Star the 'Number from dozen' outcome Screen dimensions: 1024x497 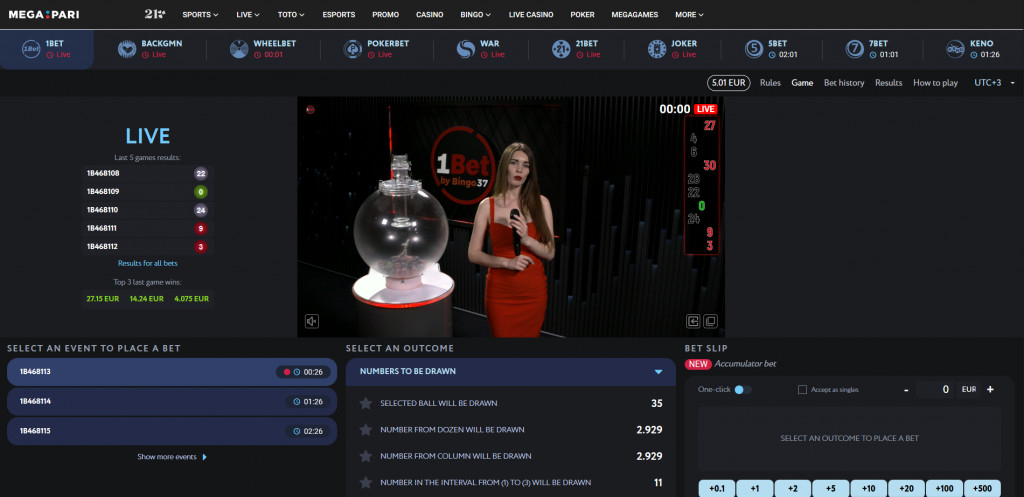click(x=365, y=430)
